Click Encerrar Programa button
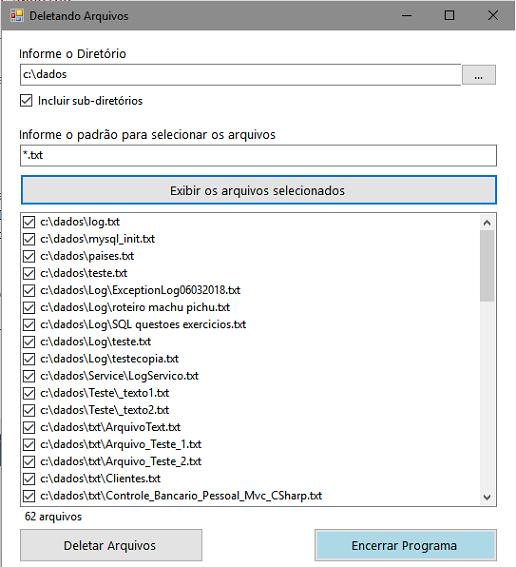This screenshot has height=567, width=516. pos(405,545)
